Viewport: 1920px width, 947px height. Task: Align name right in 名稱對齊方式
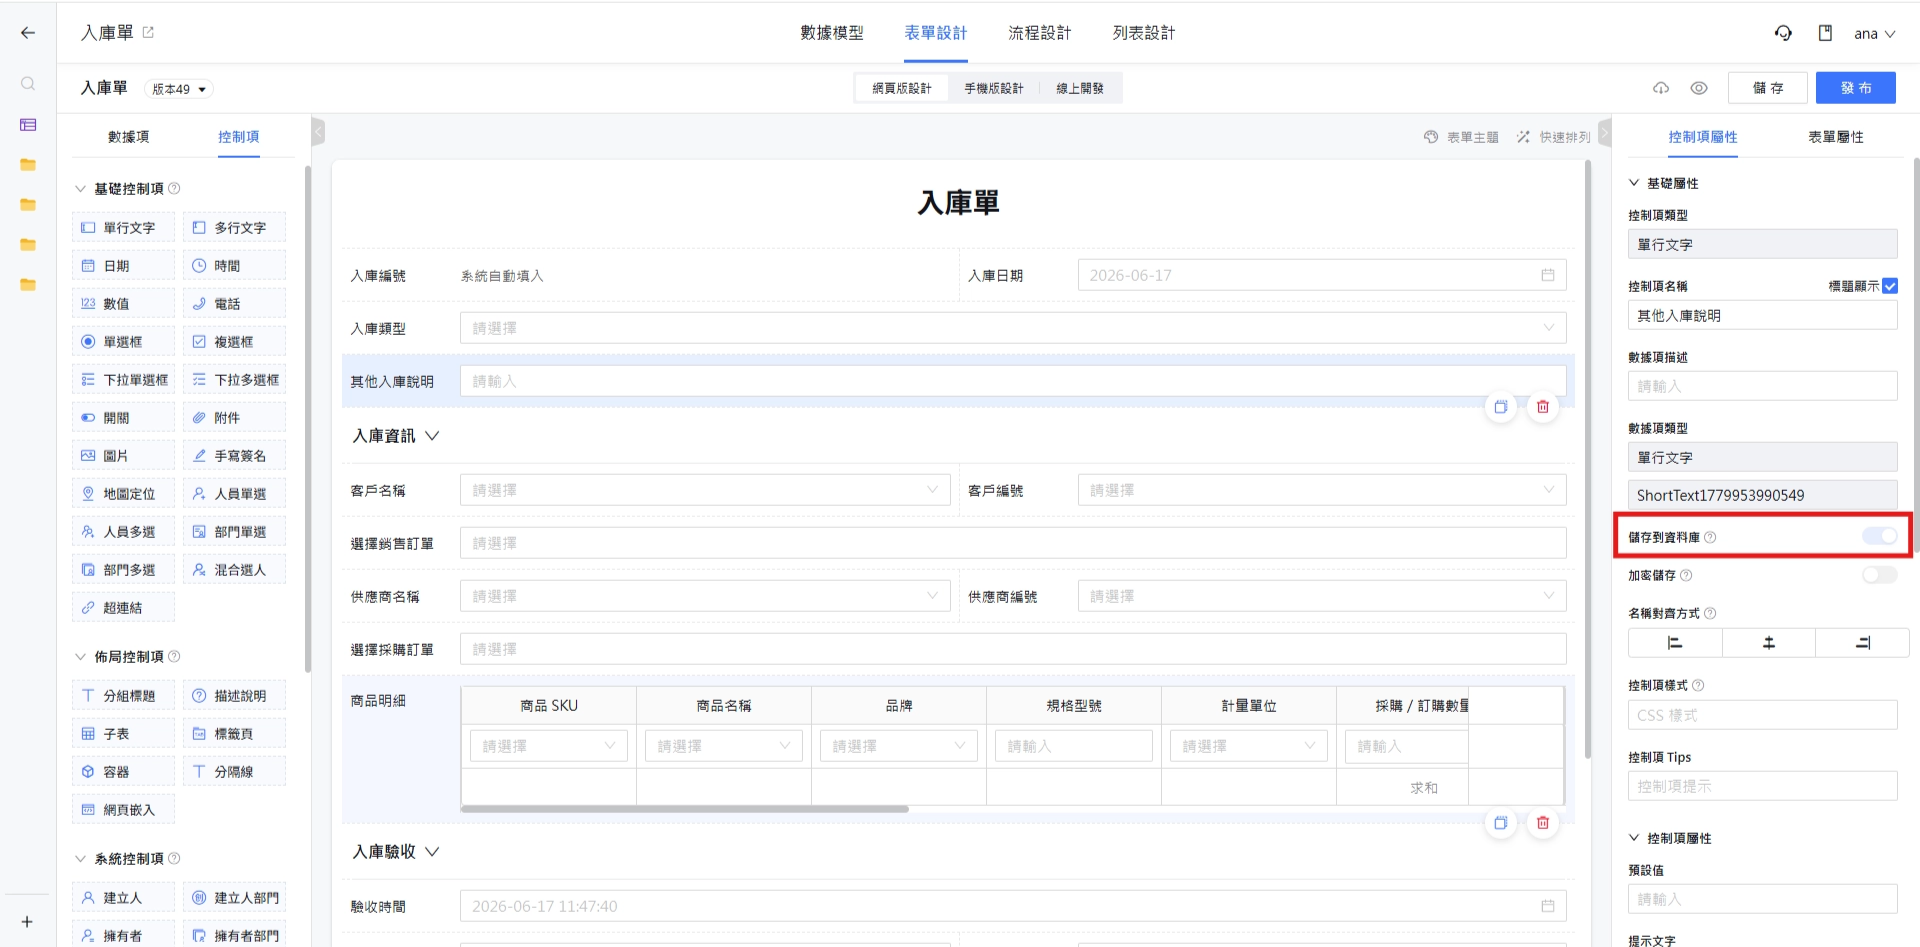(x=1862, y=643)
